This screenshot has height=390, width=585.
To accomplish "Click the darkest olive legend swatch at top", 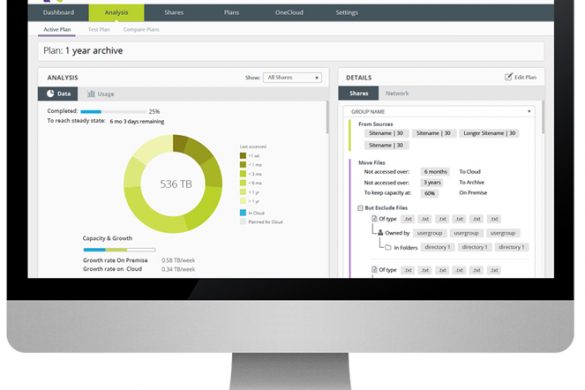I will pyautogui.click(x=243, y=156).
